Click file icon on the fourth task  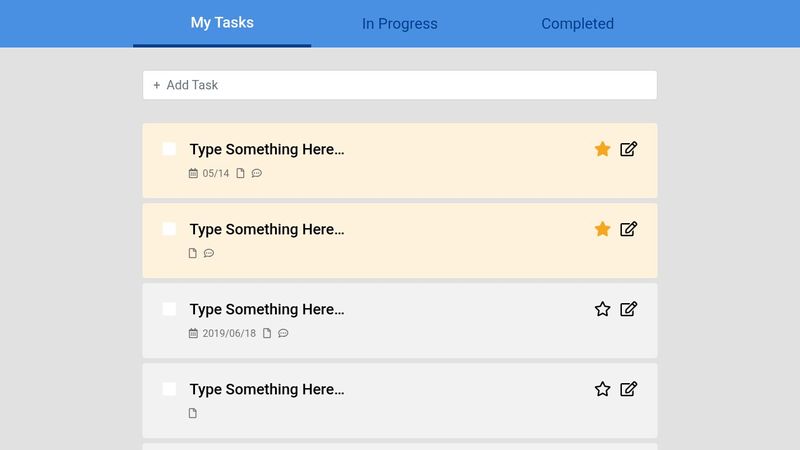193,413
